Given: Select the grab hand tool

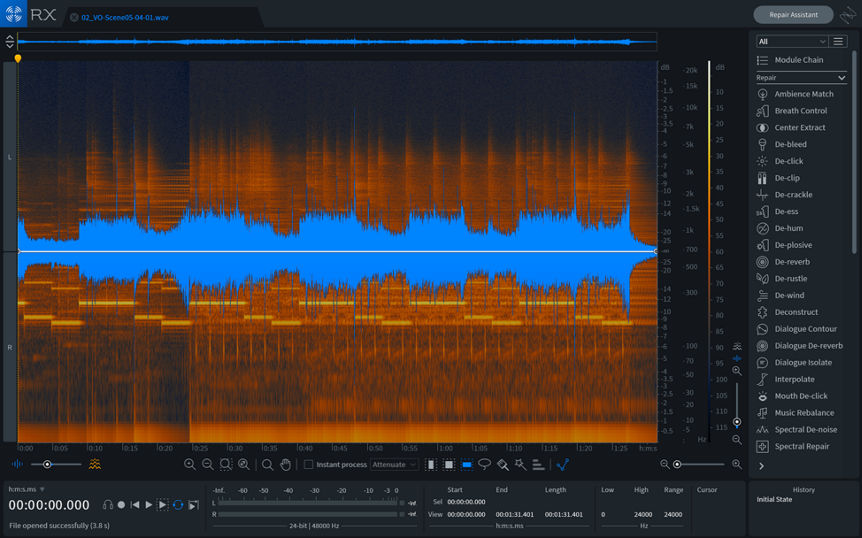Looking at the screenshot, I should coord(285,464).
